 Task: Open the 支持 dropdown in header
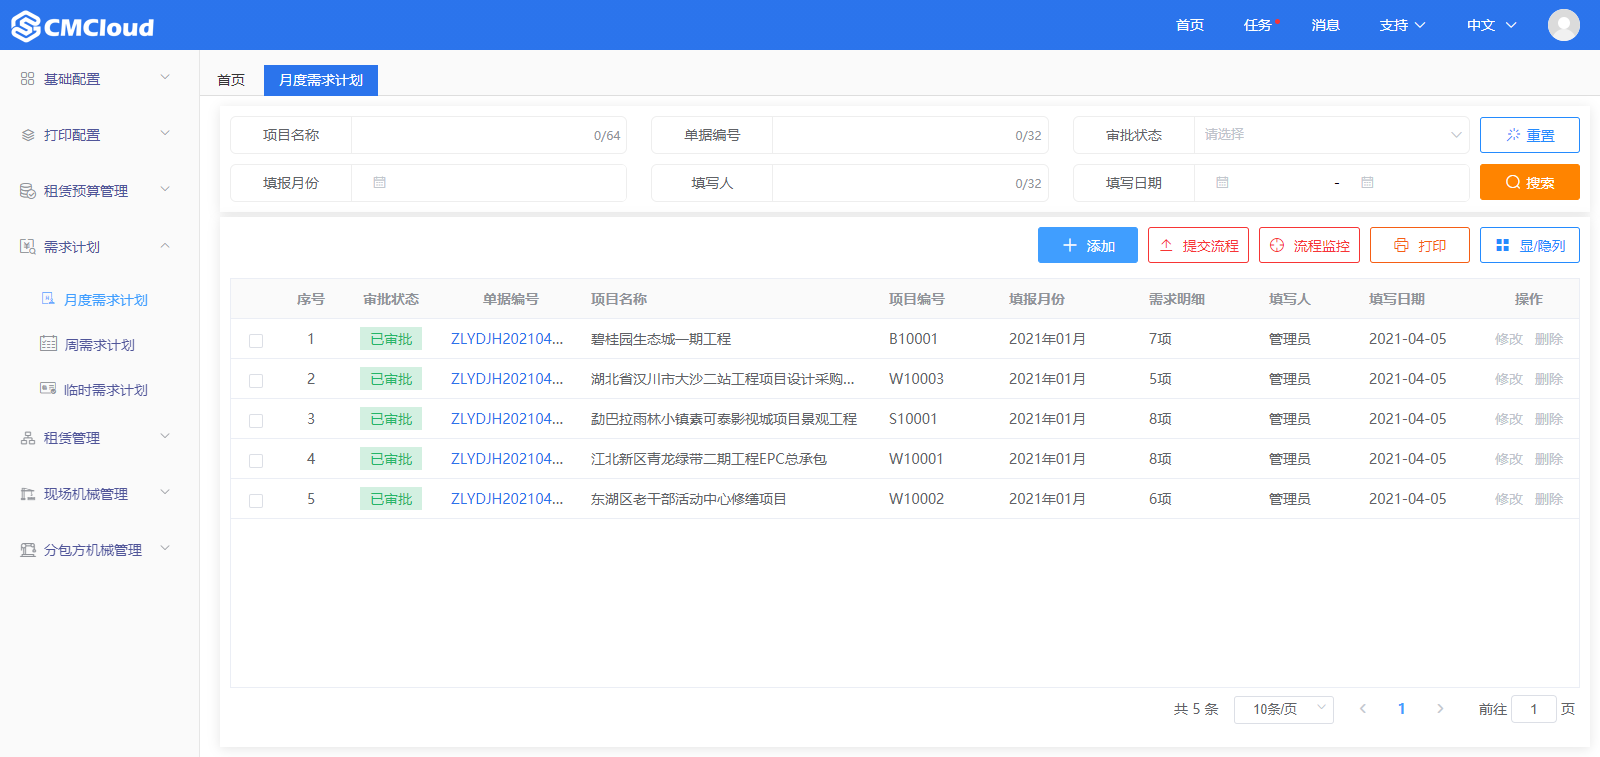coord(1402,25)
